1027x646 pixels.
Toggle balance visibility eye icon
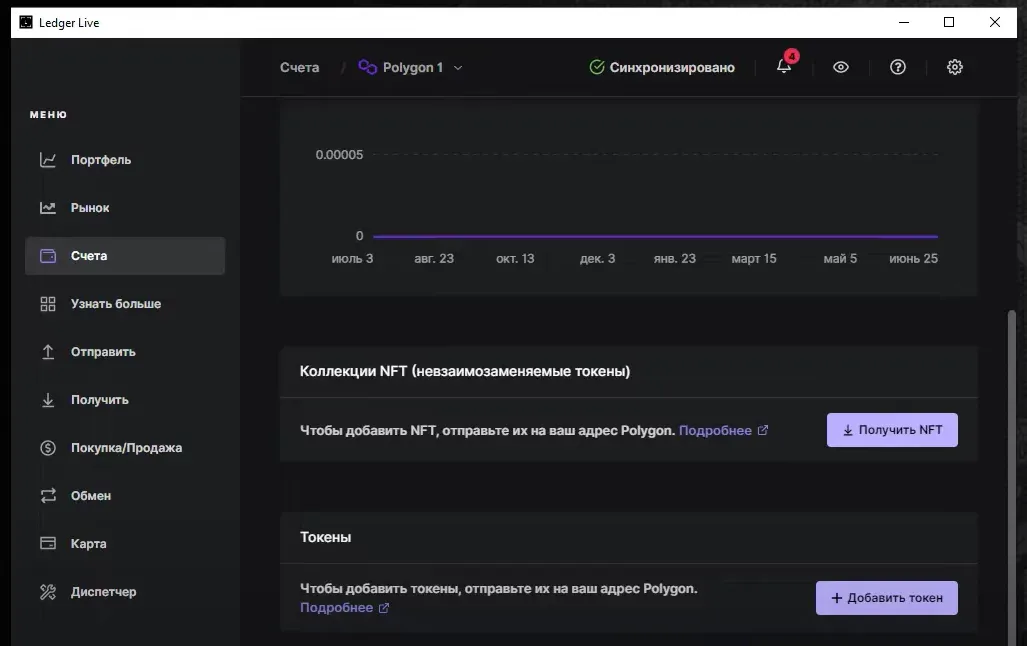tap(841, 67)
